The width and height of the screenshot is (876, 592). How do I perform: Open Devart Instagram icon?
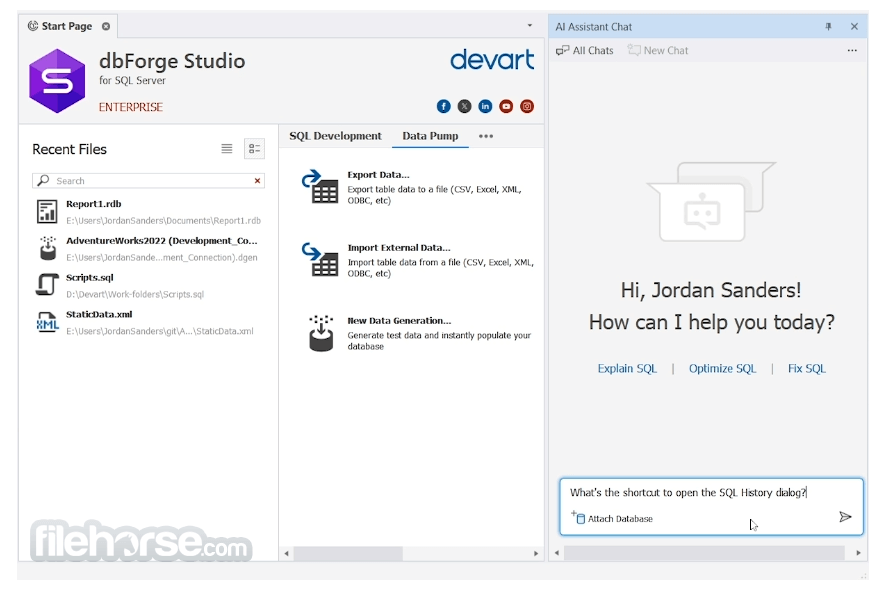point(527,106)
